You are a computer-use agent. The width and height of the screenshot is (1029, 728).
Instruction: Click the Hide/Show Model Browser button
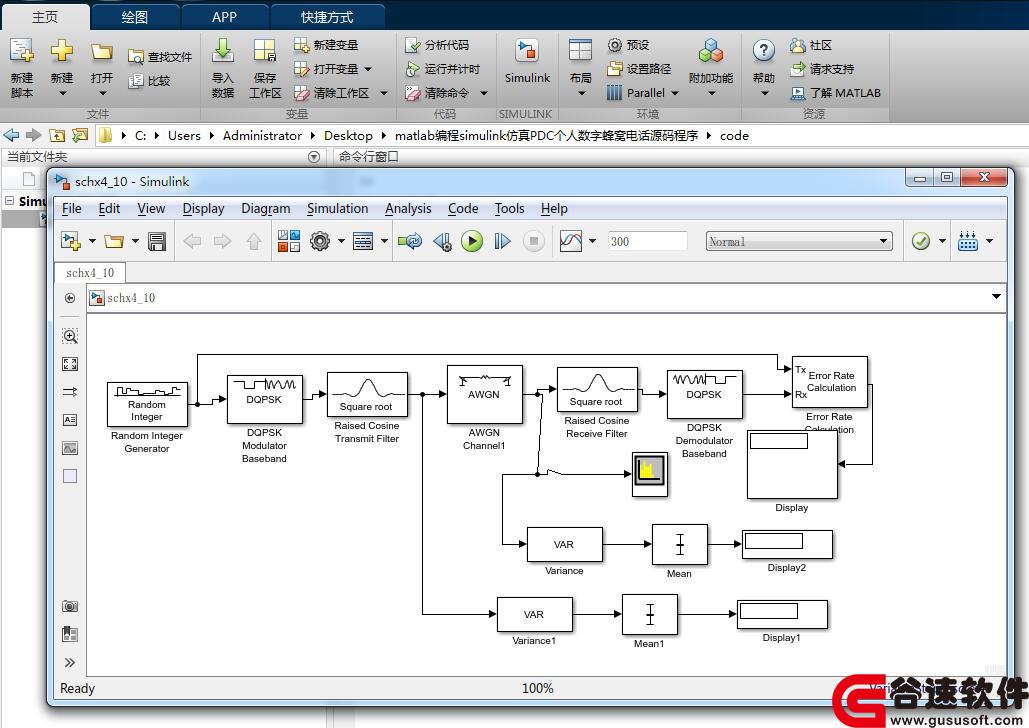pos(70,298)
